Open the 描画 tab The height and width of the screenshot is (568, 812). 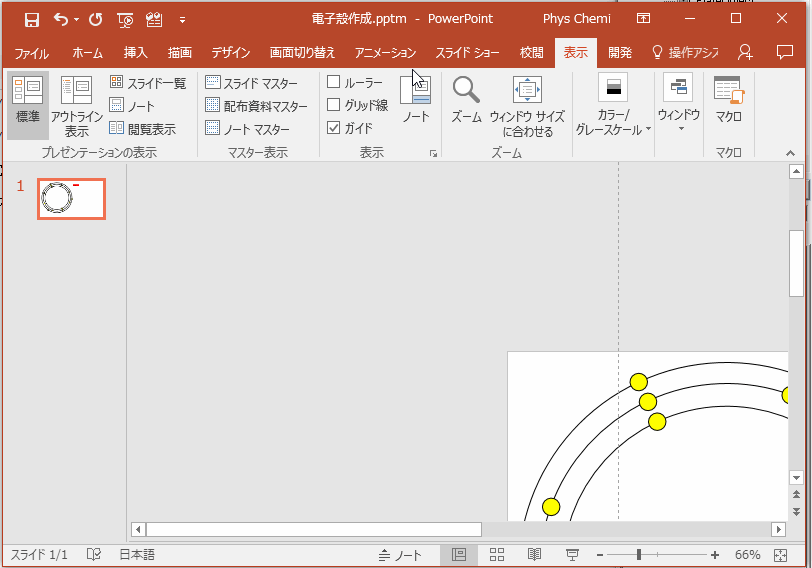(180, 53)
